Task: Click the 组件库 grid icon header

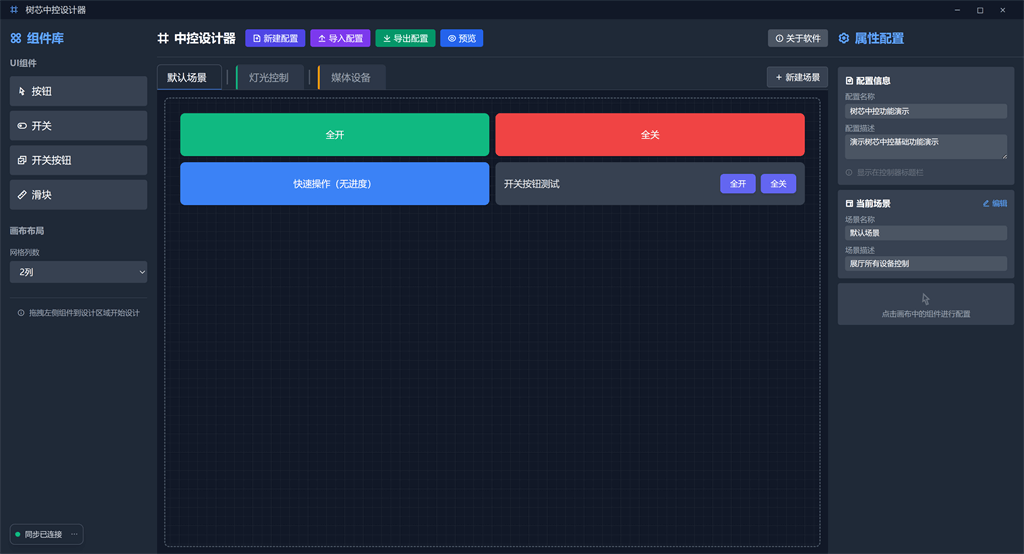Action: [x=16, y=39]
